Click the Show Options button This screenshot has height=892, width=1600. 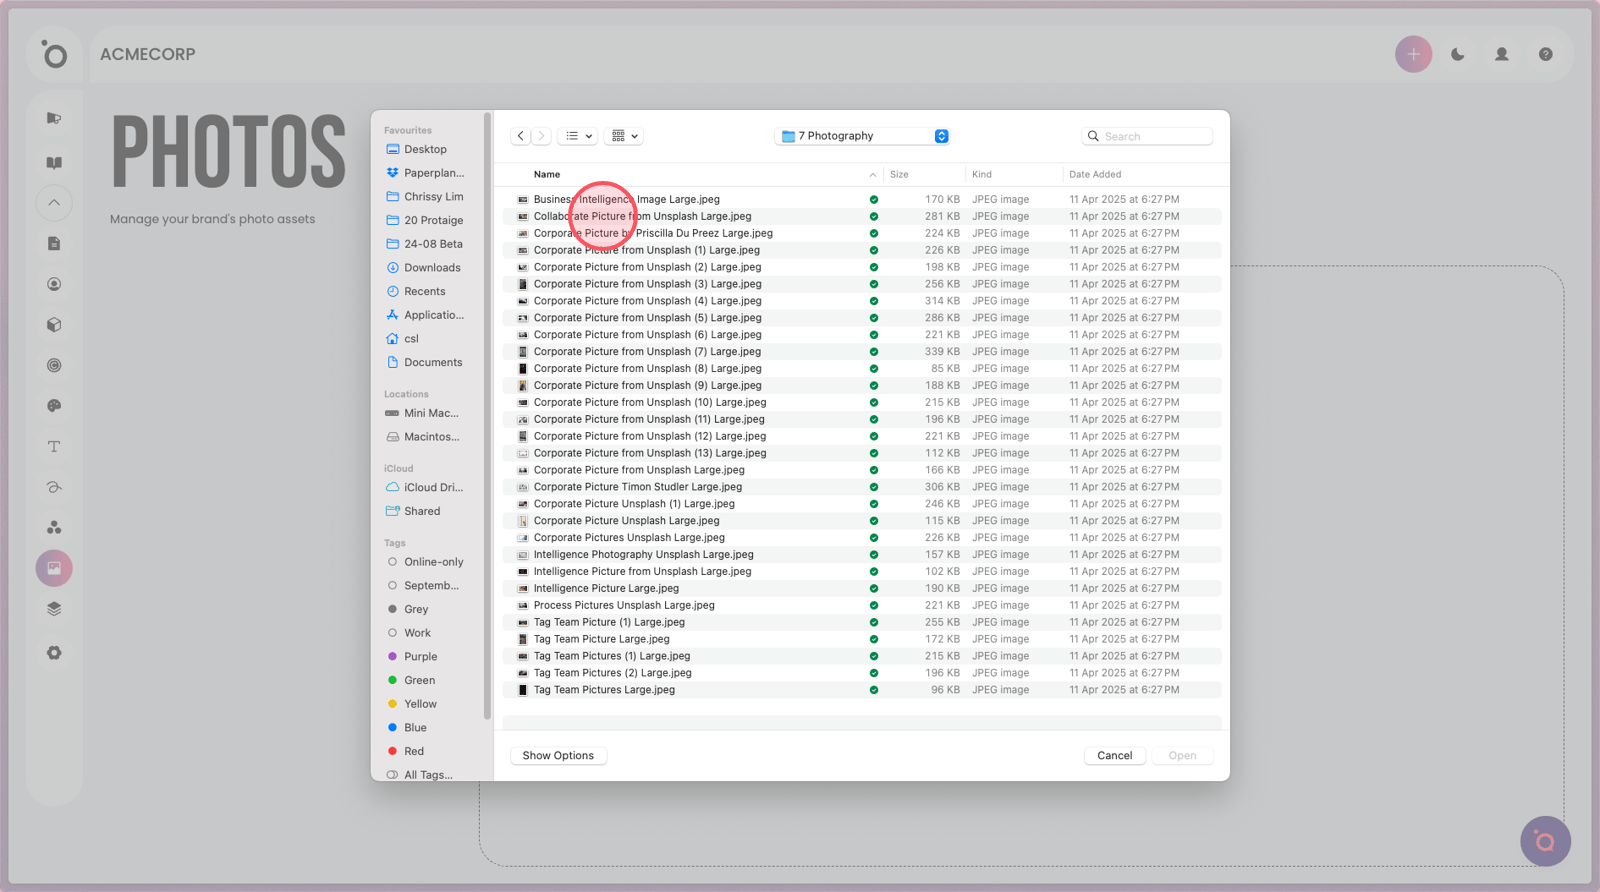pyautogui.click(x=558, y=756)
